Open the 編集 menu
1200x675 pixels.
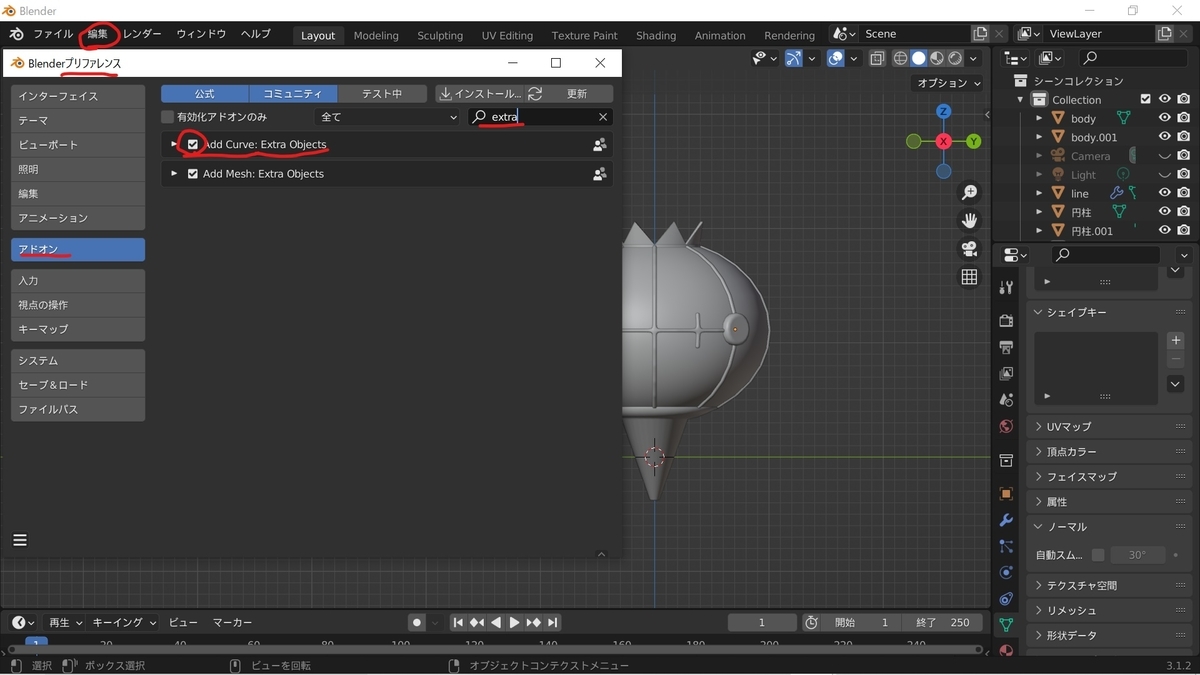(x=97, y=34)
